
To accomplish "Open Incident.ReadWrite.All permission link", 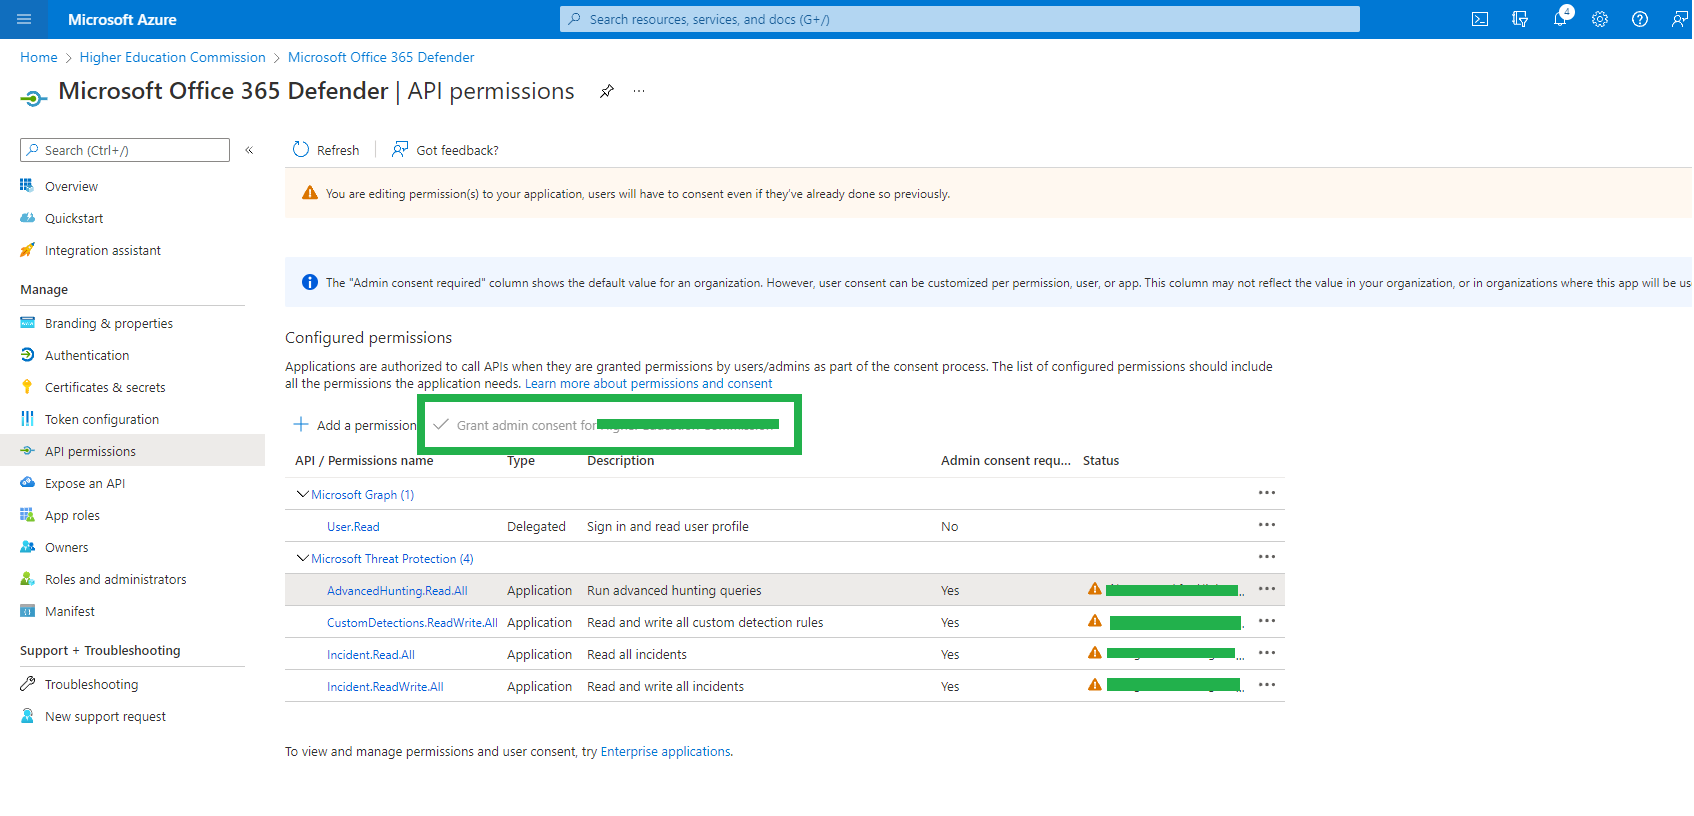I will 385,687.
